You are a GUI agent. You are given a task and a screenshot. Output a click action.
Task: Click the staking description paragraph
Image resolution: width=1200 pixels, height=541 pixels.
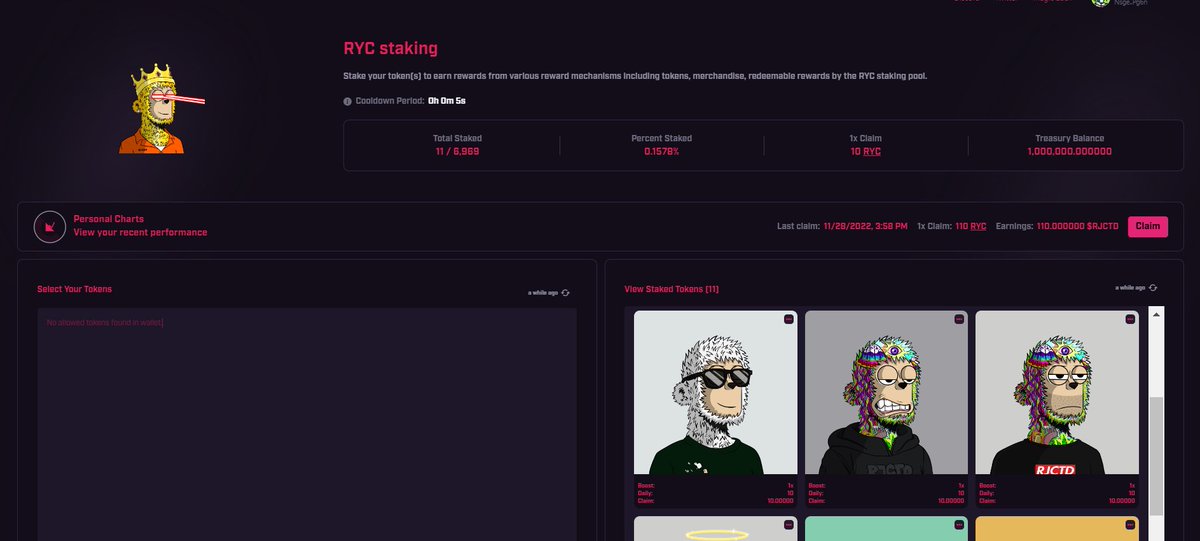pyautogui.click(x=635, y=76)
